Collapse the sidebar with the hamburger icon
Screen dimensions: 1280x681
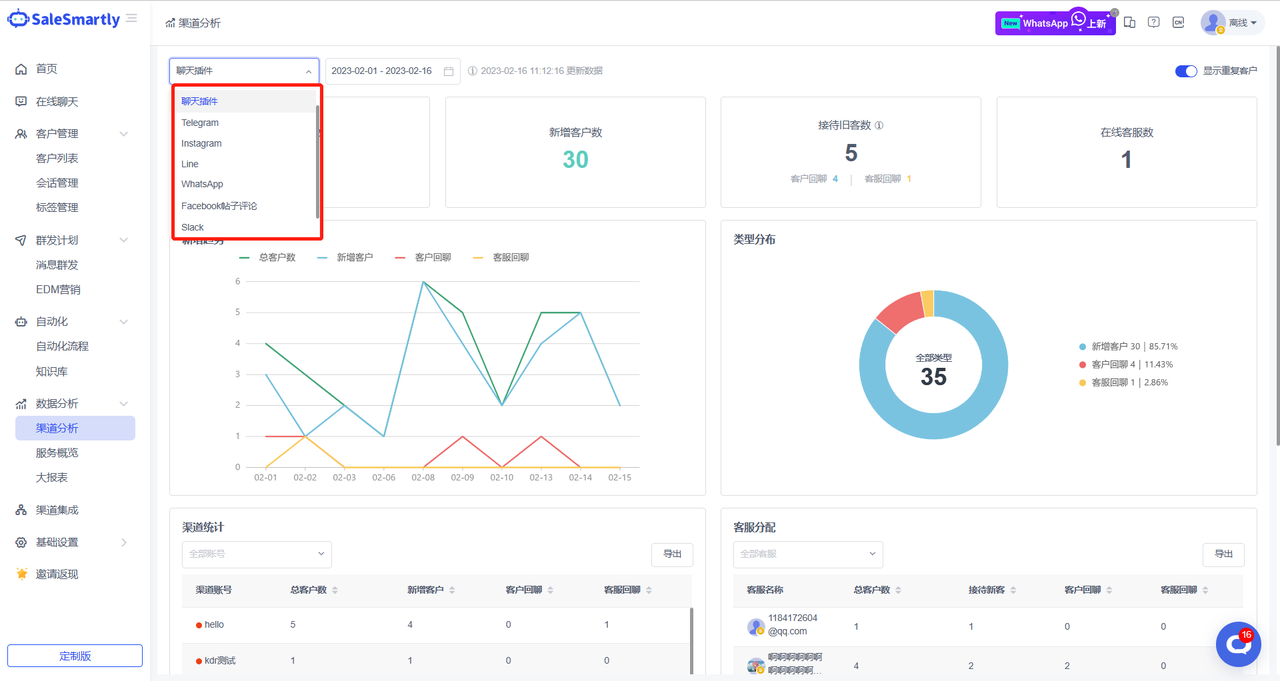coord(132,19)
